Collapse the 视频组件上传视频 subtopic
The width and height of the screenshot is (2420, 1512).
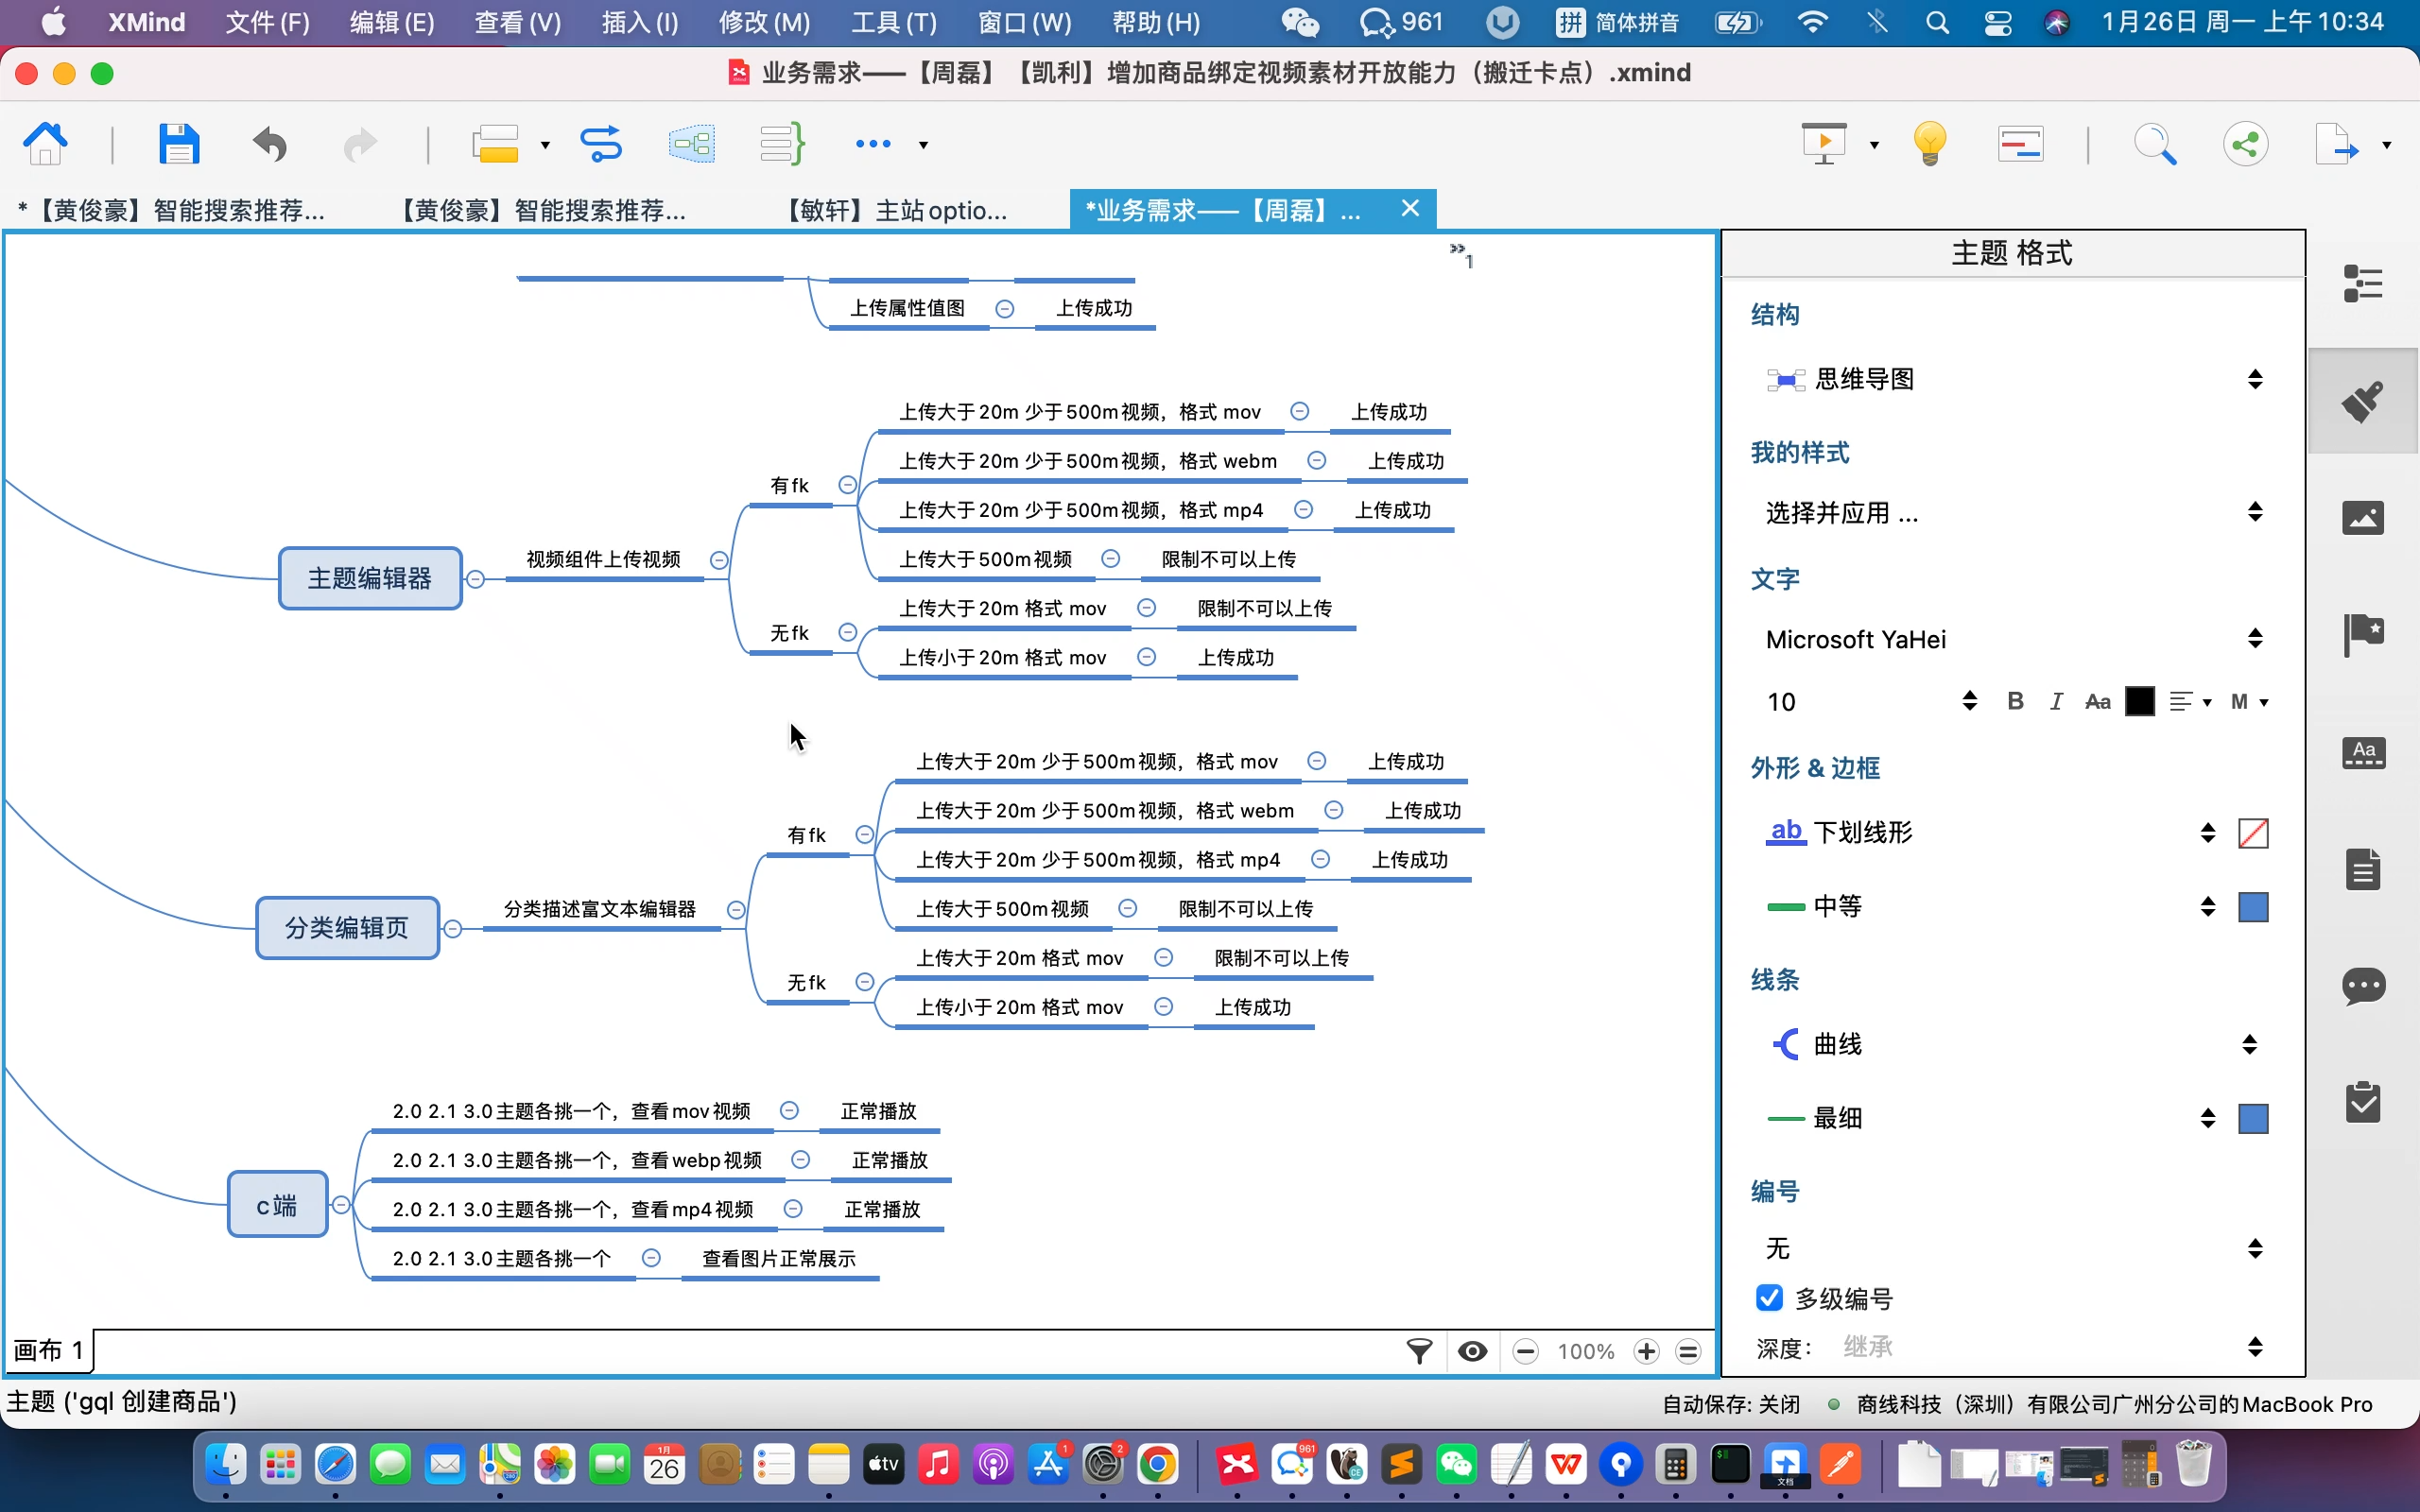pyautogui.click(x=719, y=560)
